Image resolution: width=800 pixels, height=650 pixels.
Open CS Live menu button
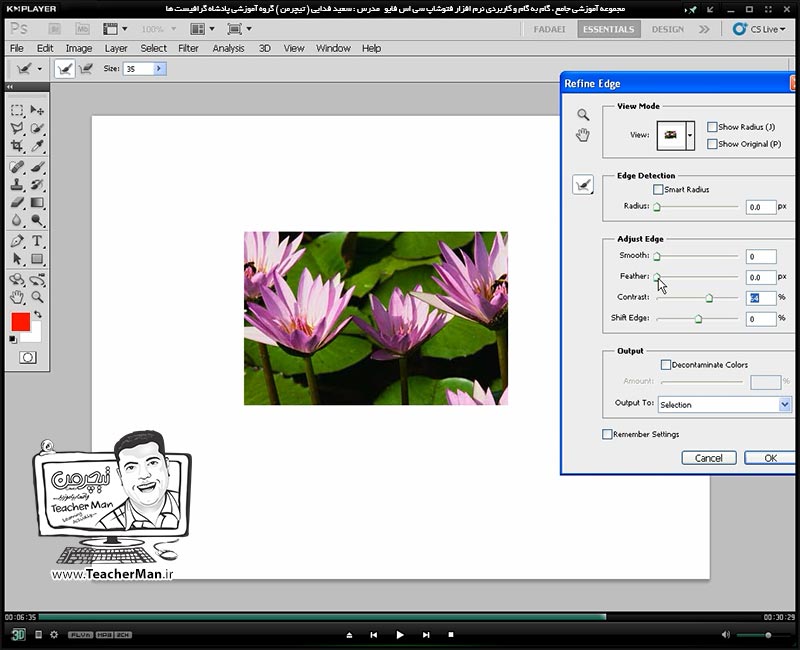(759, 29)
